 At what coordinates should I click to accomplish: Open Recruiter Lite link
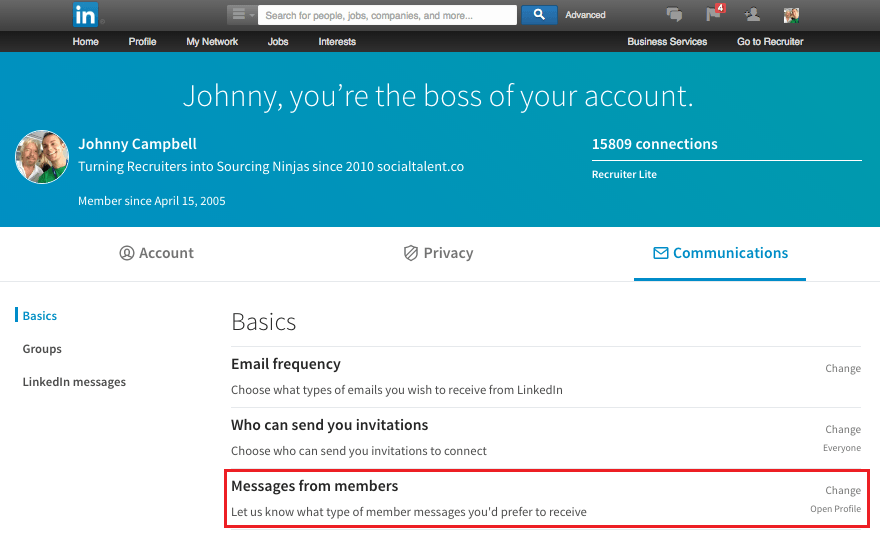tap(624, 174)
